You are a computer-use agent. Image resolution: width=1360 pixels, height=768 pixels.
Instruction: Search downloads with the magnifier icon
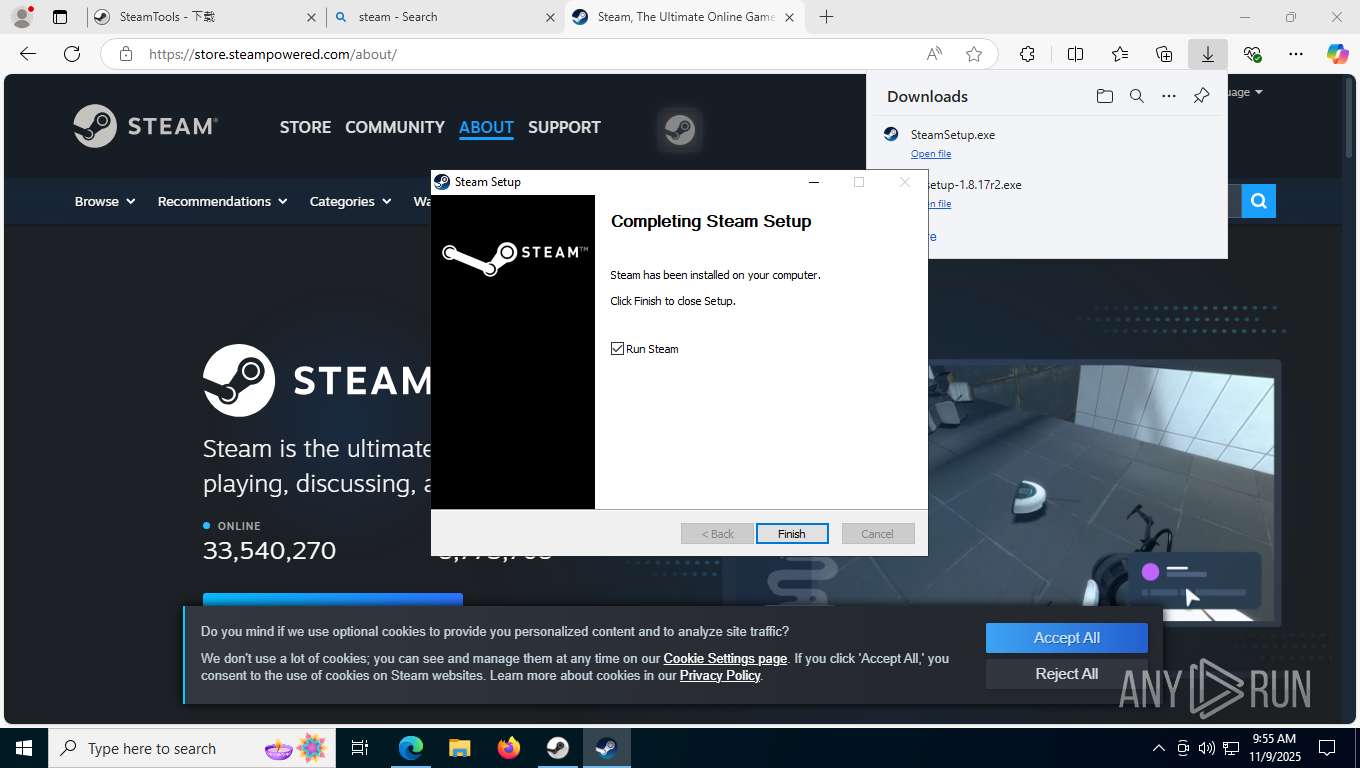point(1136,96)
